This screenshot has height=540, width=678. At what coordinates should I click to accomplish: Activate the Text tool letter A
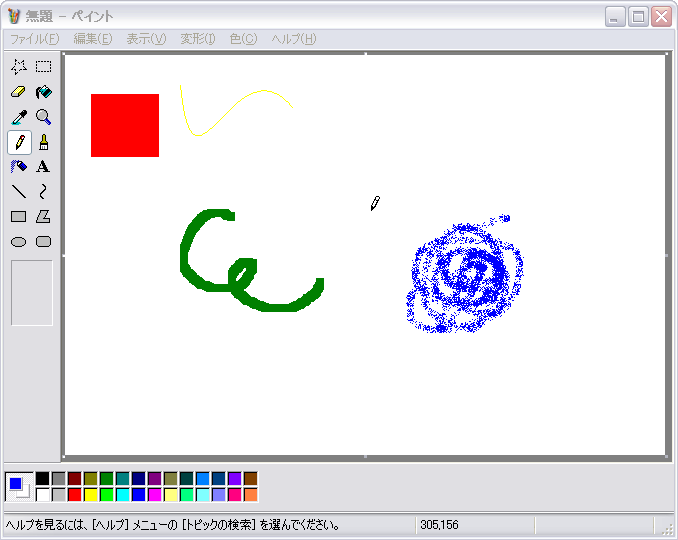click(x=43, y=167)
